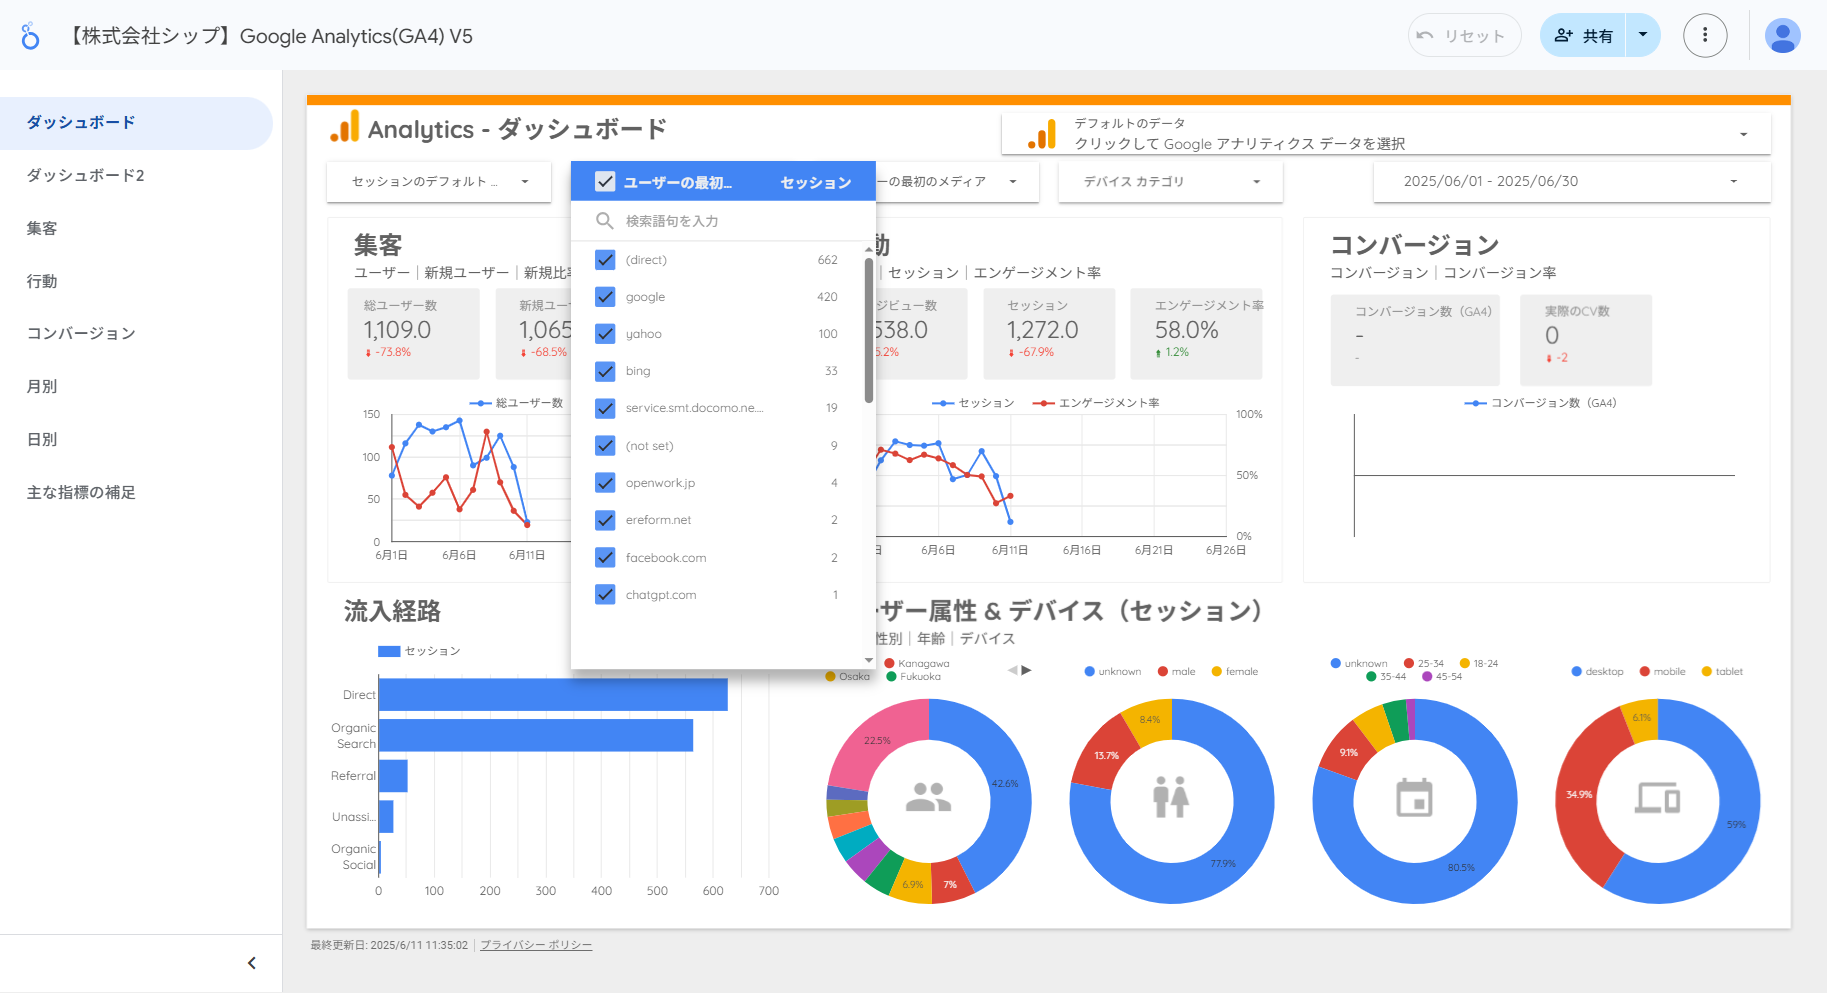Select ダッシュボード in the sidebar

click(136, 123)
